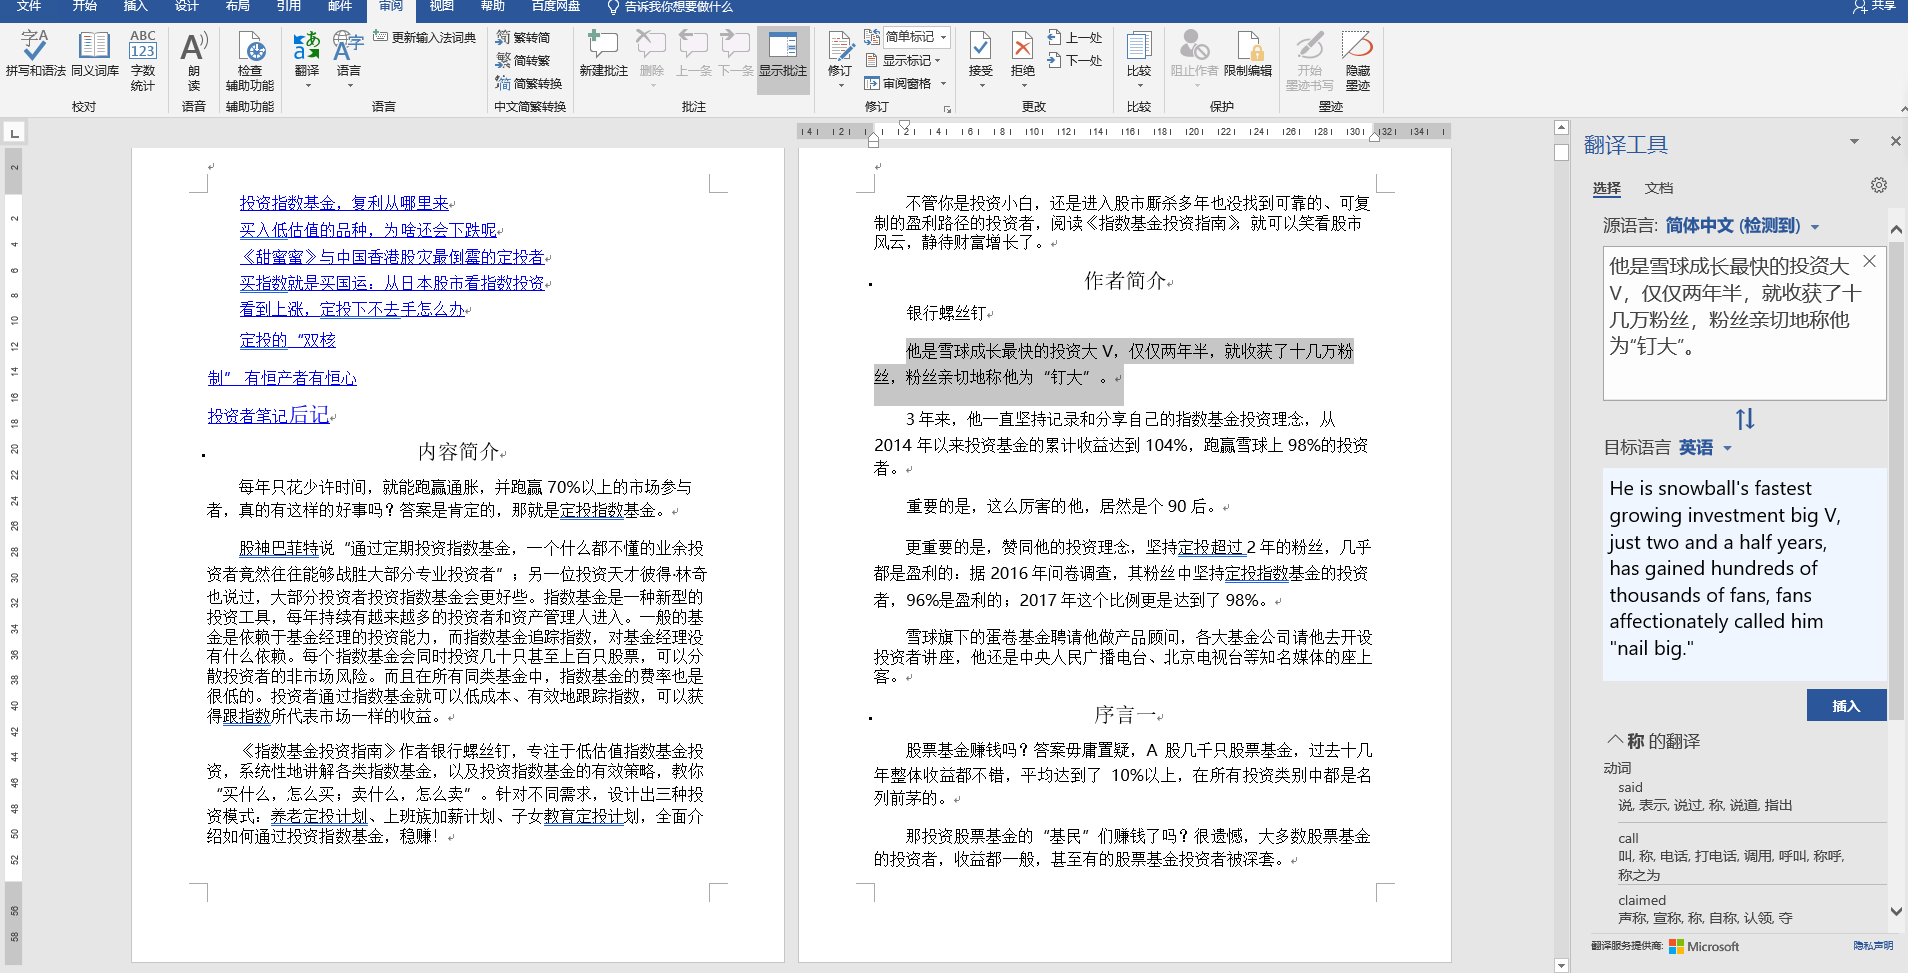This screenshot has height=973, width=1908.
Task: Switch to 文档 tab in translator pane
Action: [1659, 188]
